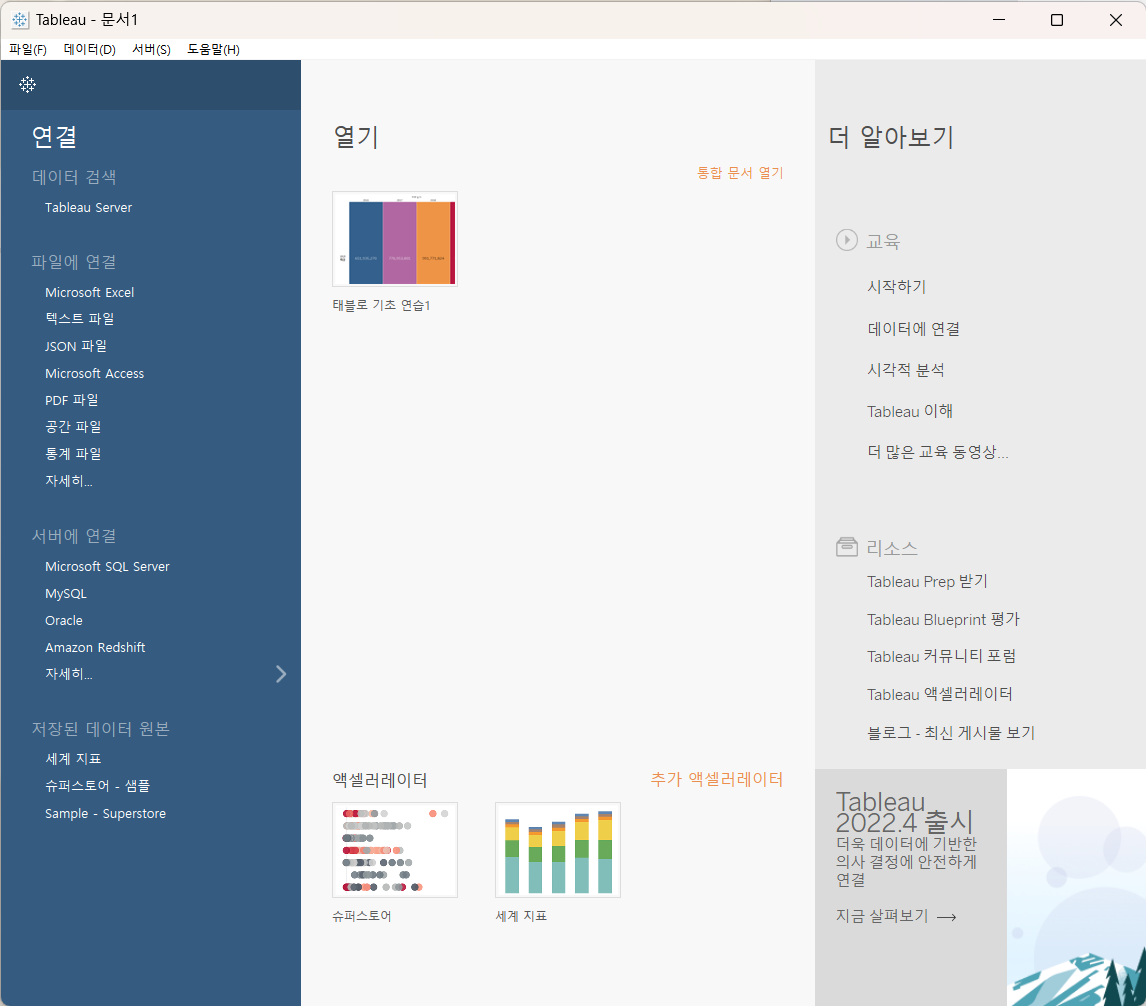Click the Tableau 2022.4 출시 banner heading
The width and height of the screenshot is (1146, 1006).
point(904,812)
